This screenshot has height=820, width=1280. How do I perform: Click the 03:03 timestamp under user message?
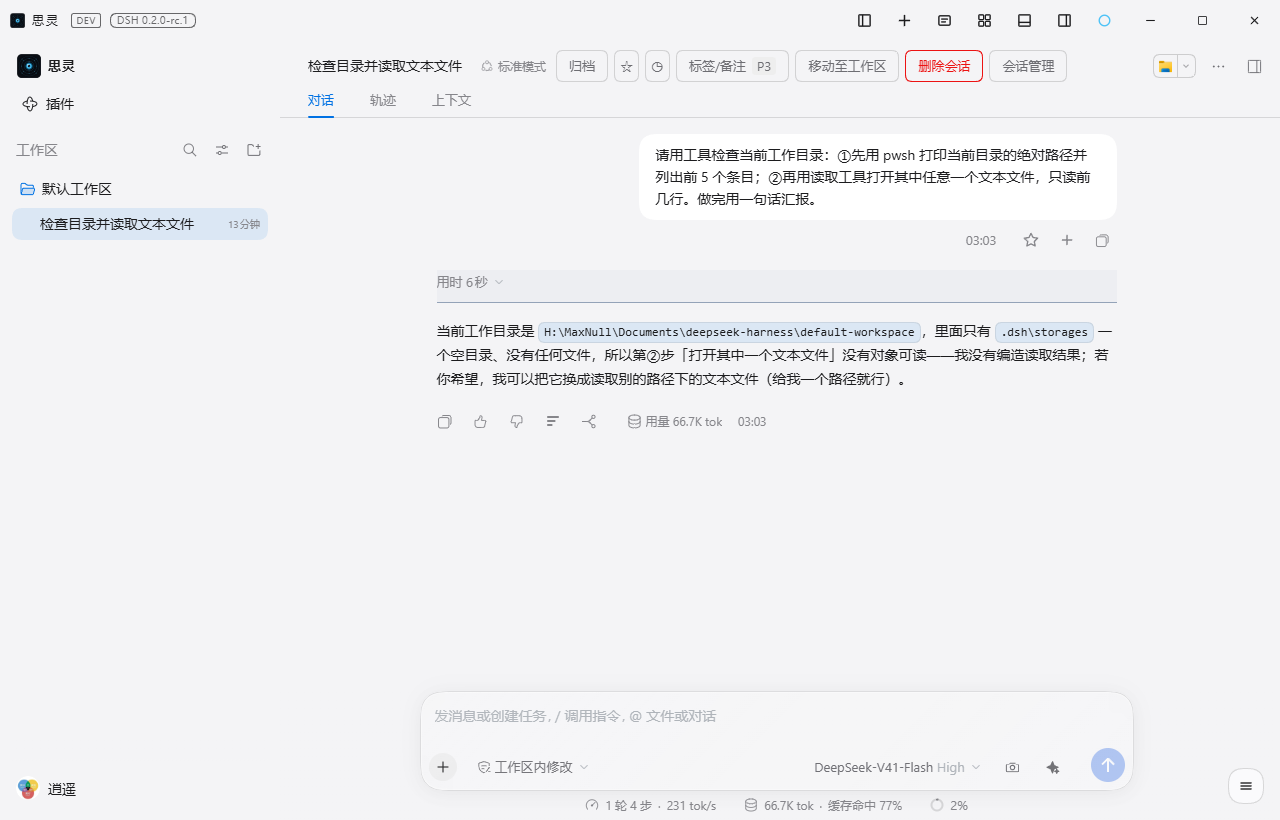click(981, 241)
